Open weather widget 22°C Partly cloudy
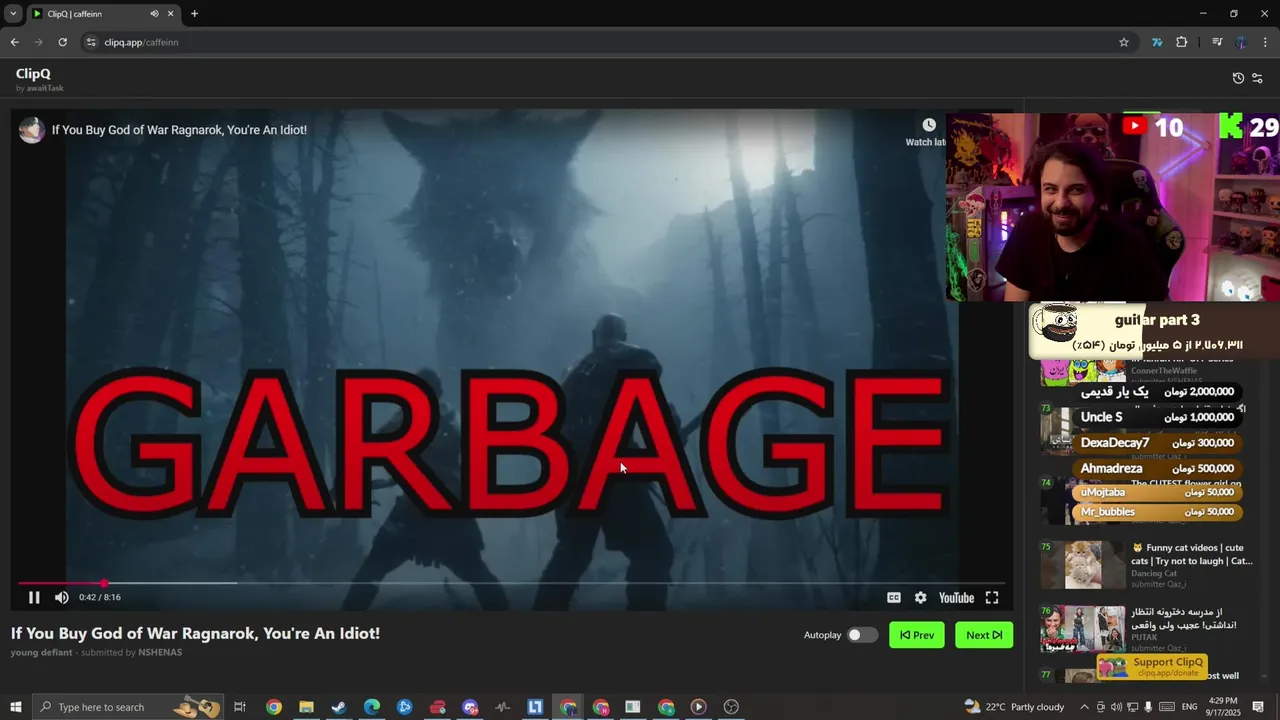The width and height of the screenshot is (1280, 720). 1014,707
